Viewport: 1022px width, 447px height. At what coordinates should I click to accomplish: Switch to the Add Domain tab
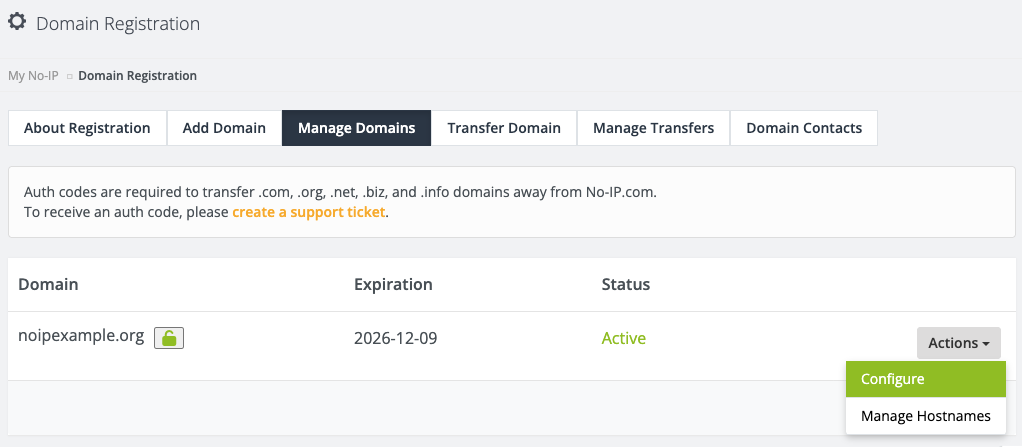tap(224, 128)
